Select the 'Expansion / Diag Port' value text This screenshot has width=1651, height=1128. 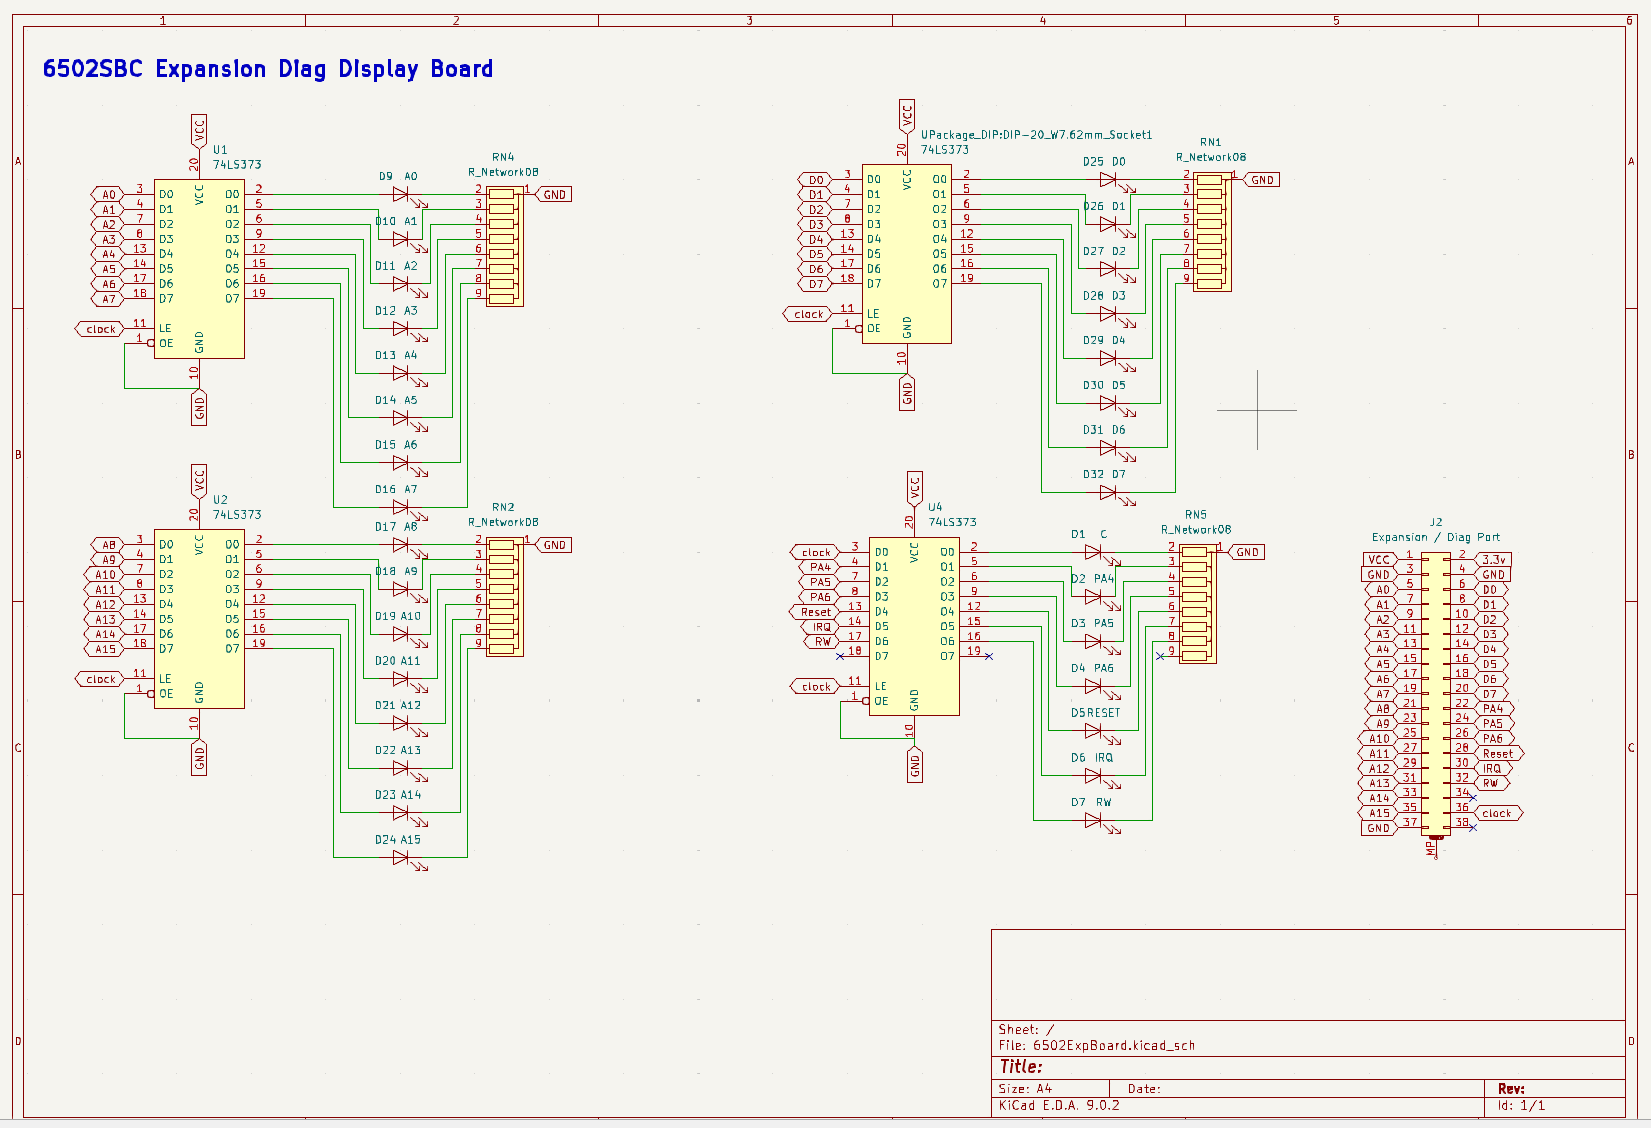pyautogui.click(x=1435, y=537)
